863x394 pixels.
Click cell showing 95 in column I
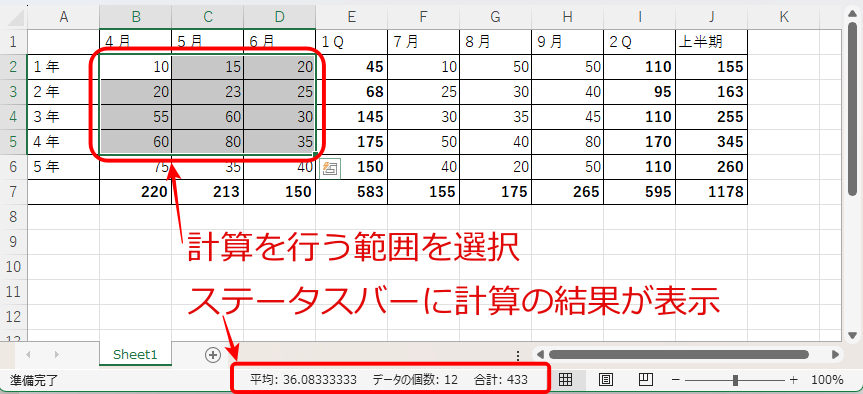coord(640,92)
